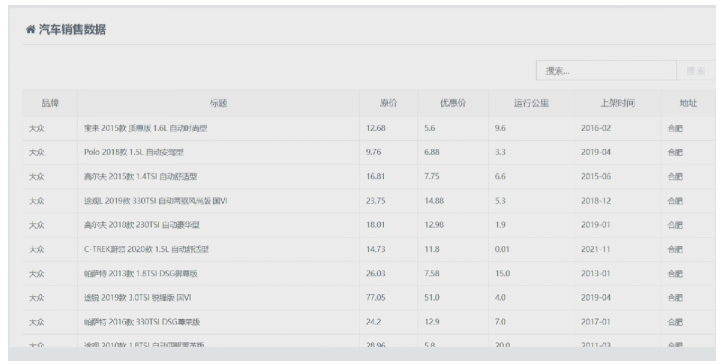Click the 运行公里 column header

tap(532, 103)
